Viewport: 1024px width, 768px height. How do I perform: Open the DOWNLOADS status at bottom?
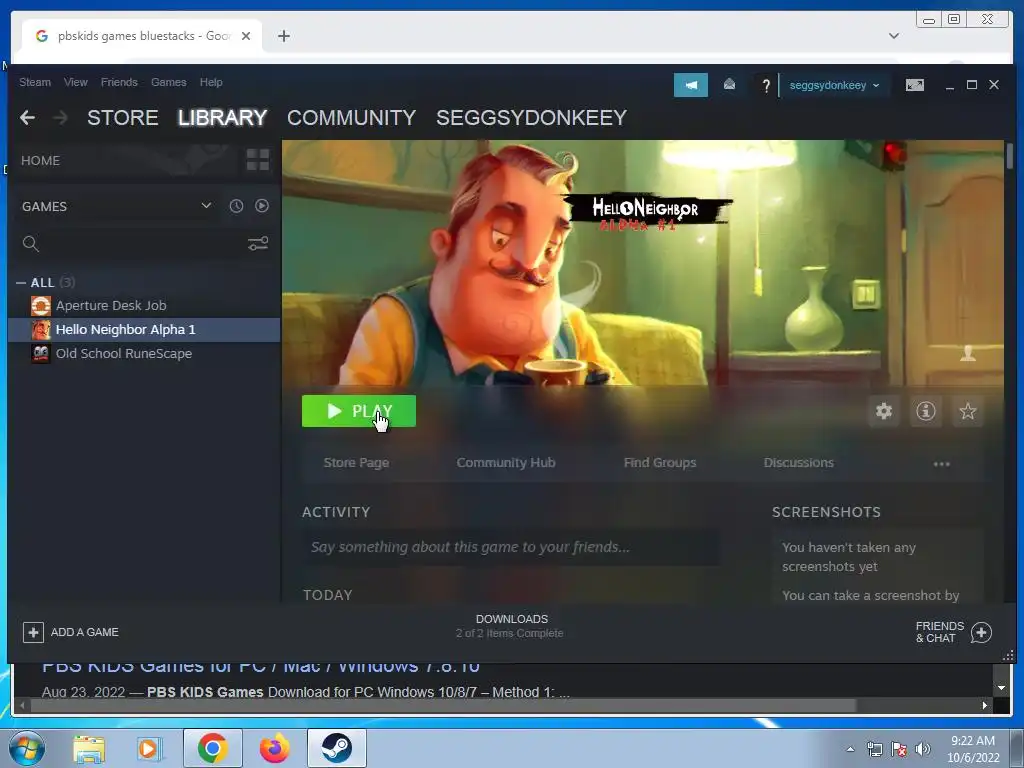point(511,626)
